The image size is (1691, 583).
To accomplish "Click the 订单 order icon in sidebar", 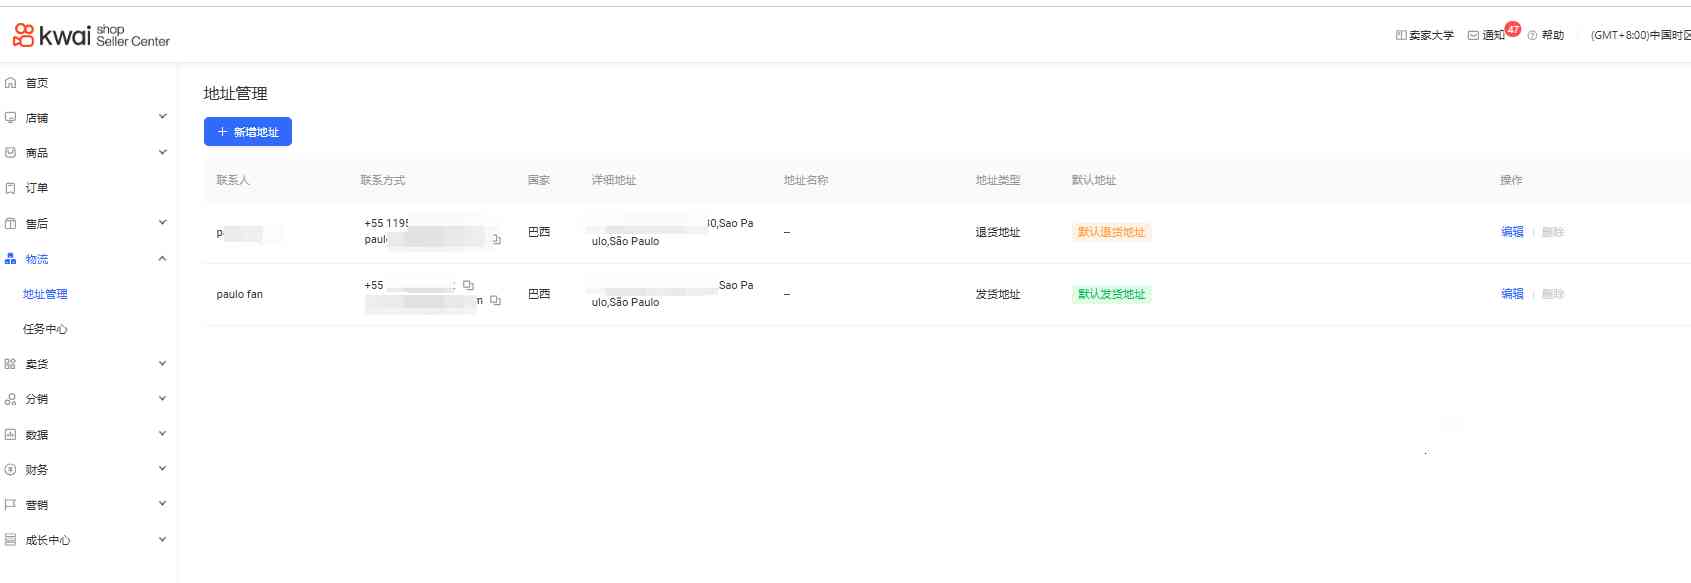I will point(10,188).
